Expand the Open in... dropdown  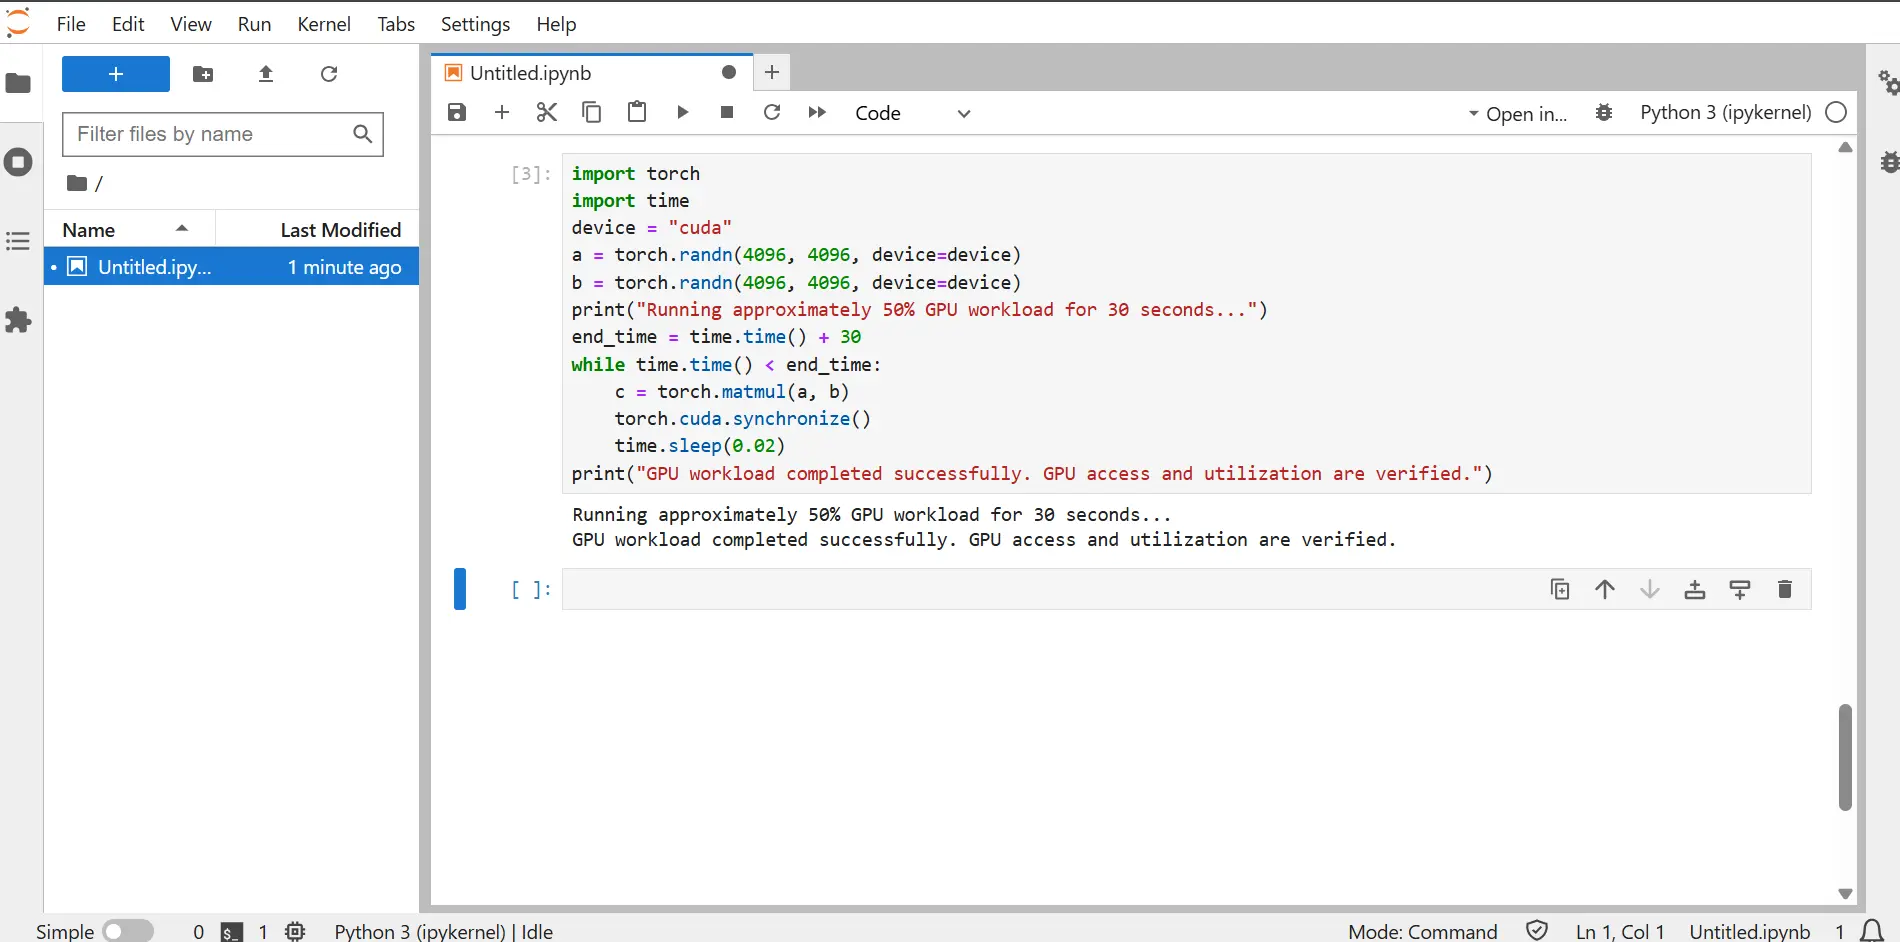tap(1518, 114)
